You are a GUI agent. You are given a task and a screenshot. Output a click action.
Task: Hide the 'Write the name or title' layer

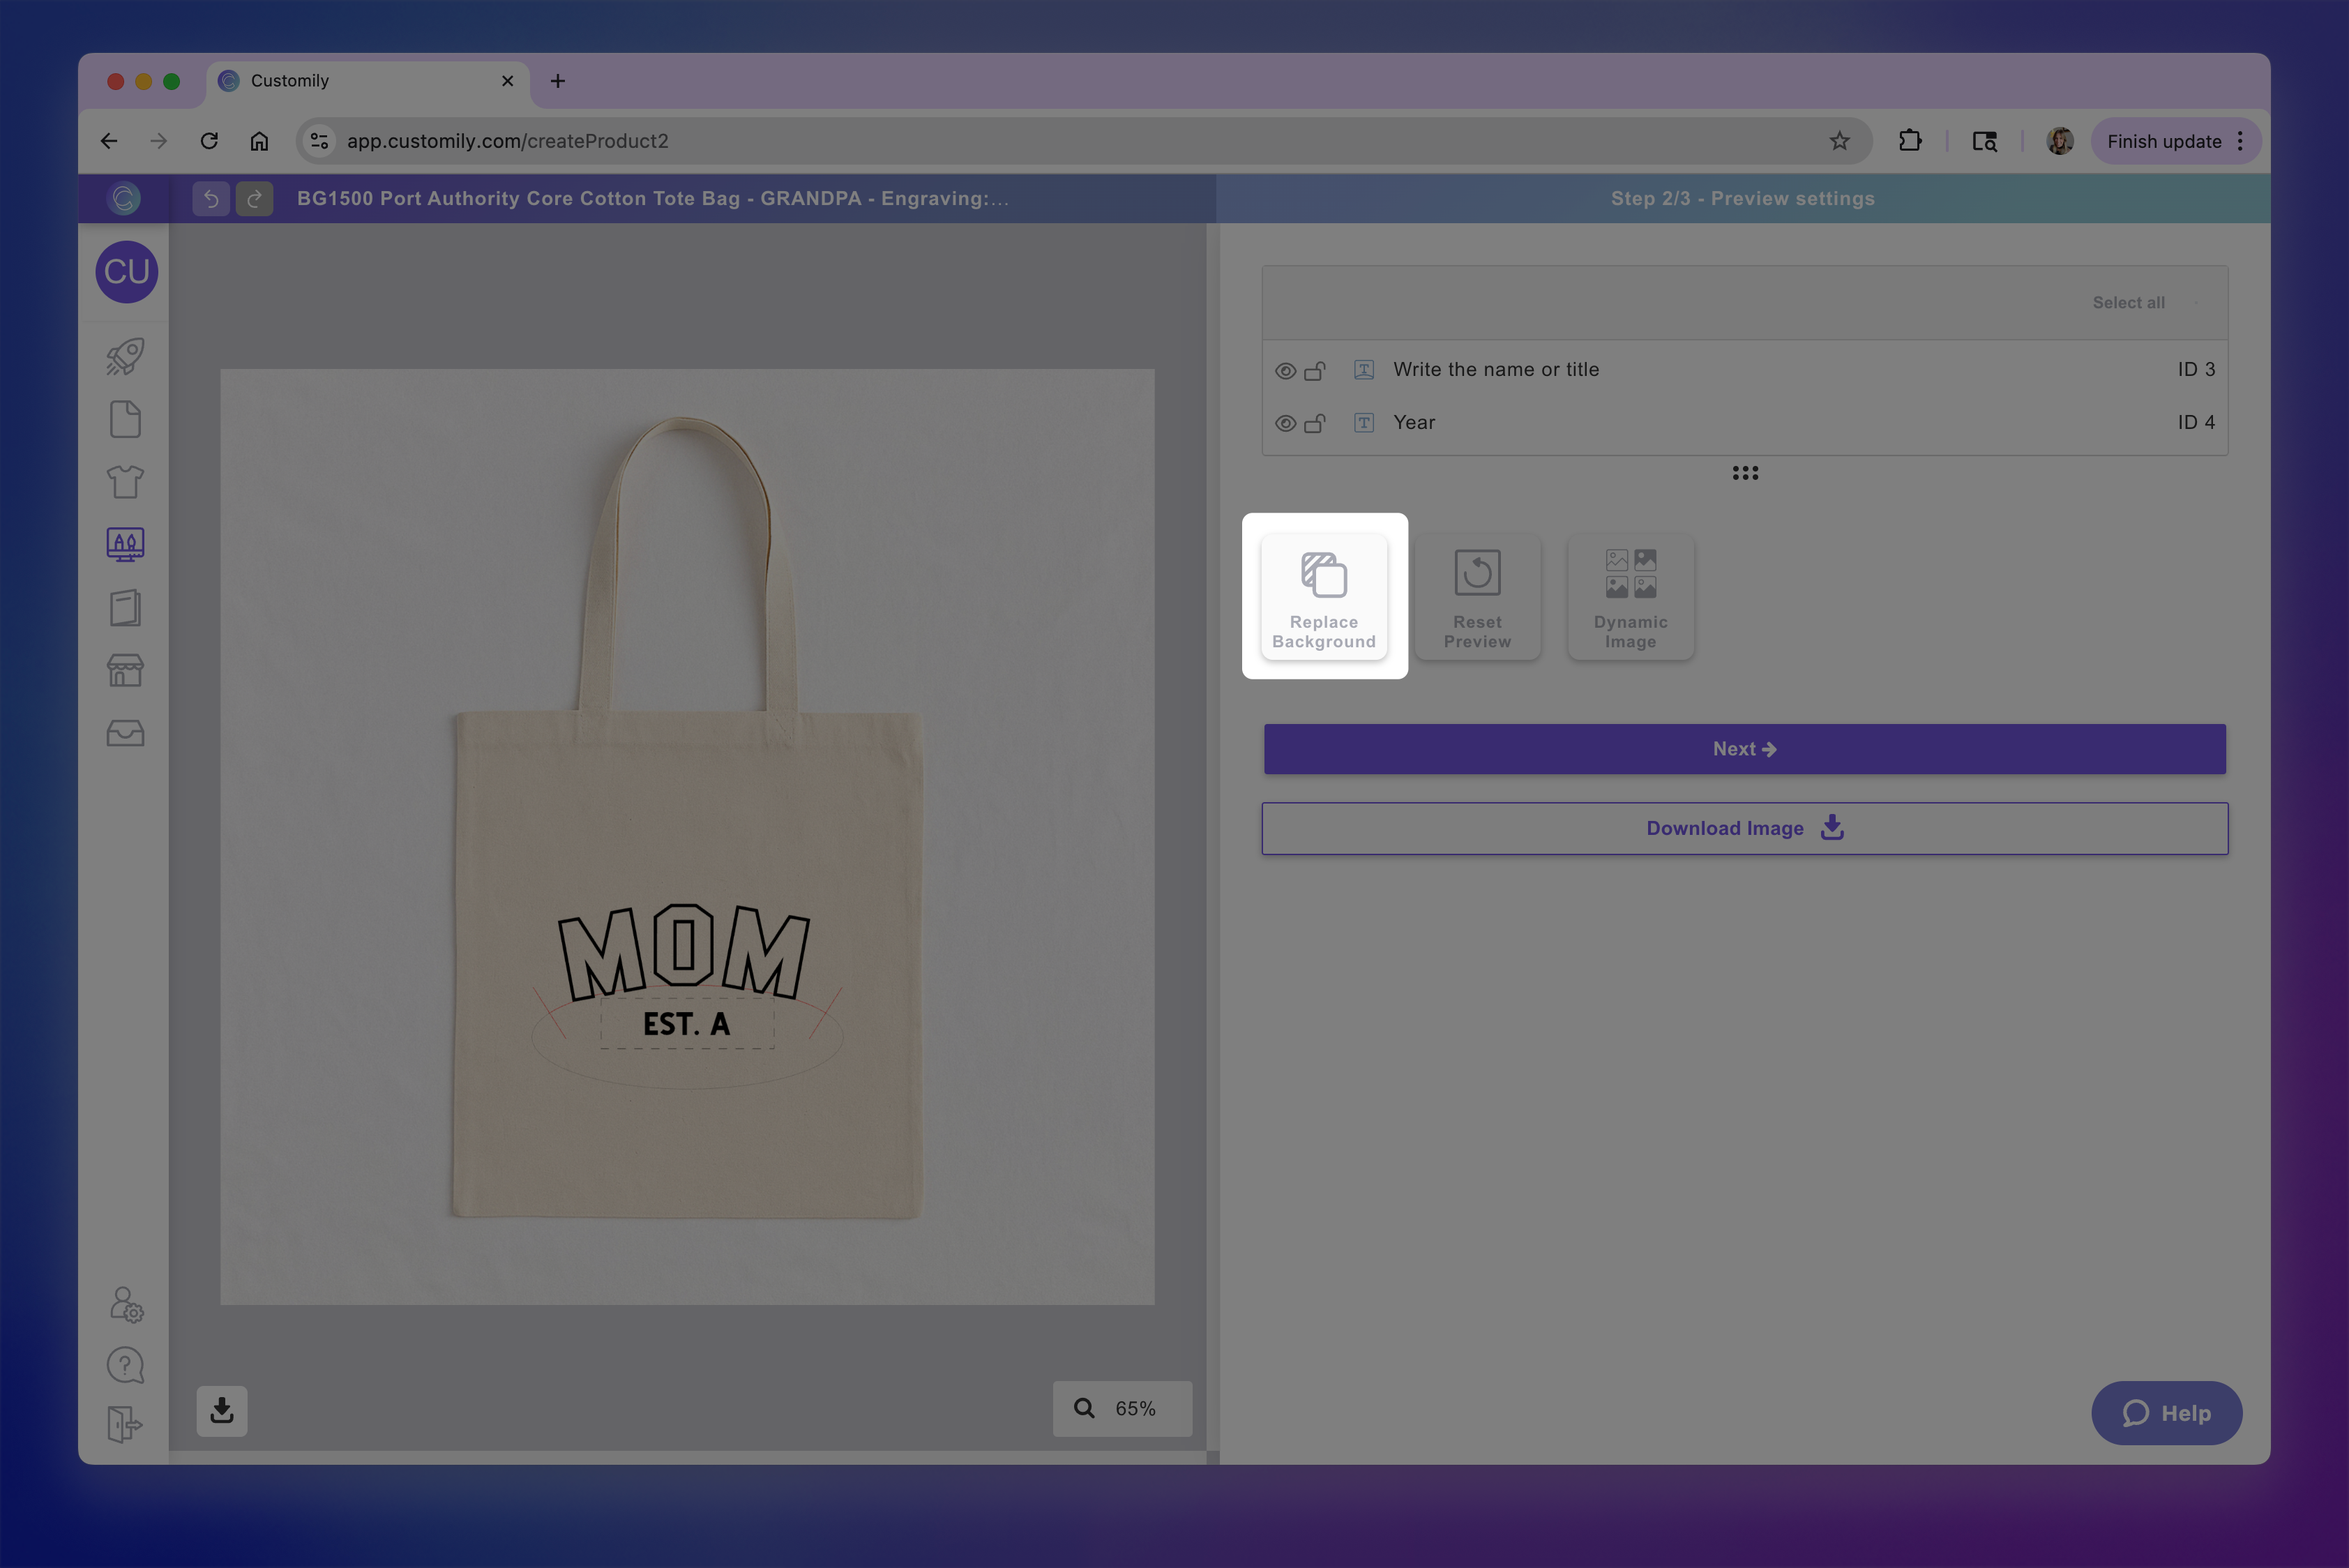click(1285, 371)
